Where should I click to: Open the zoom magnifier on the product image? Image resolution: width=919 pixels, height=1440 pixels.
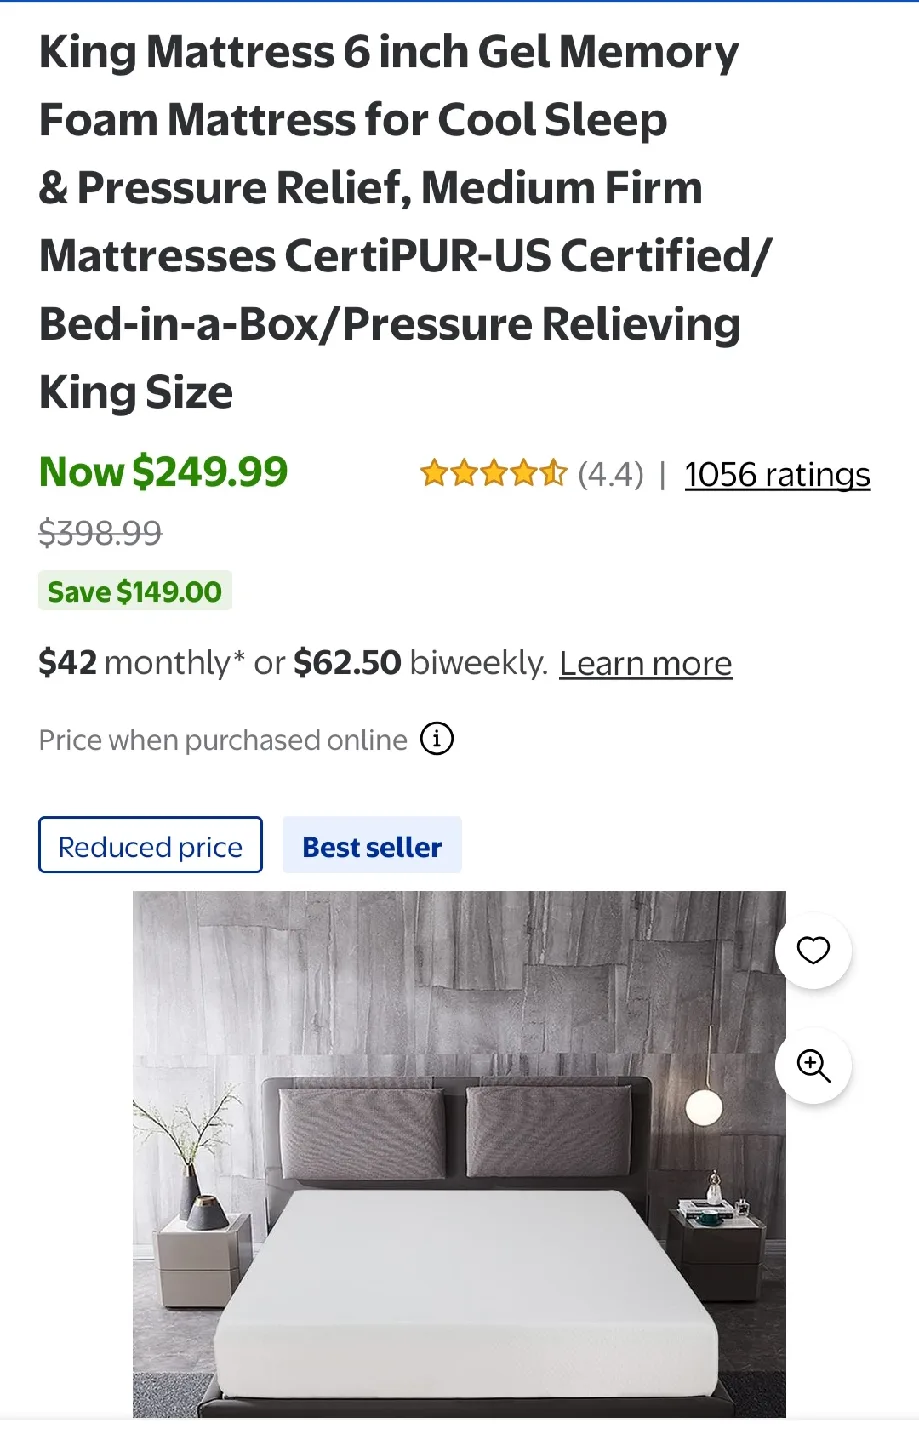tap(813, 1066)
